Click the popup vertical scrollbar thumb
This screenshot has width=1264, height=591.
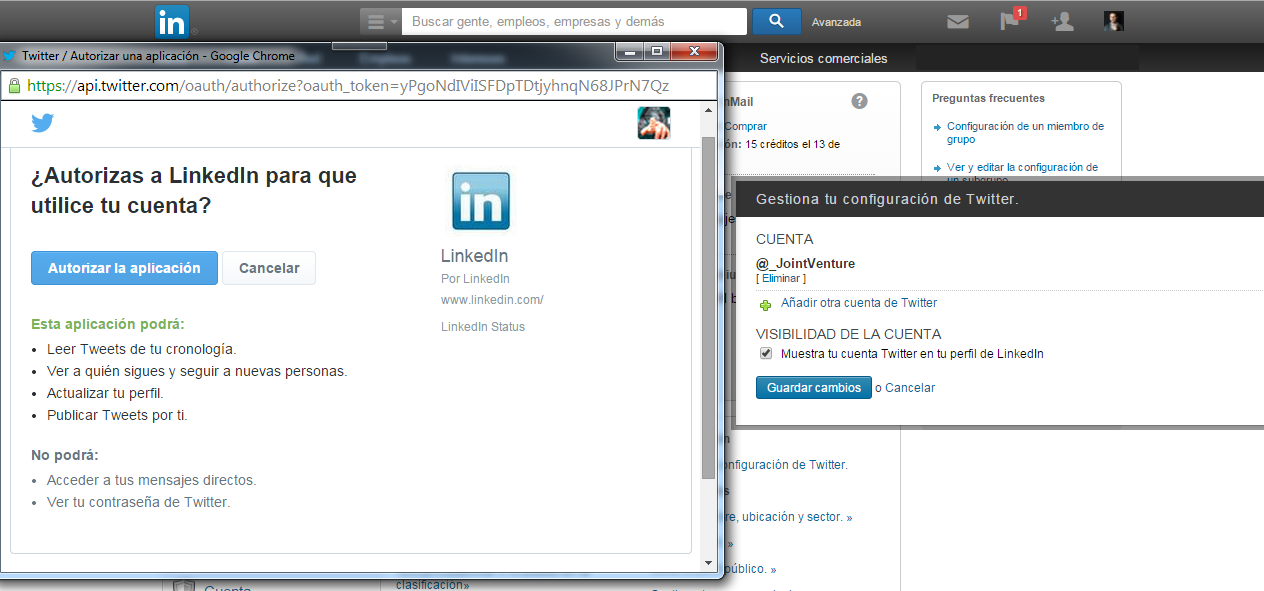pyautogui.click(x=709, y=306)
